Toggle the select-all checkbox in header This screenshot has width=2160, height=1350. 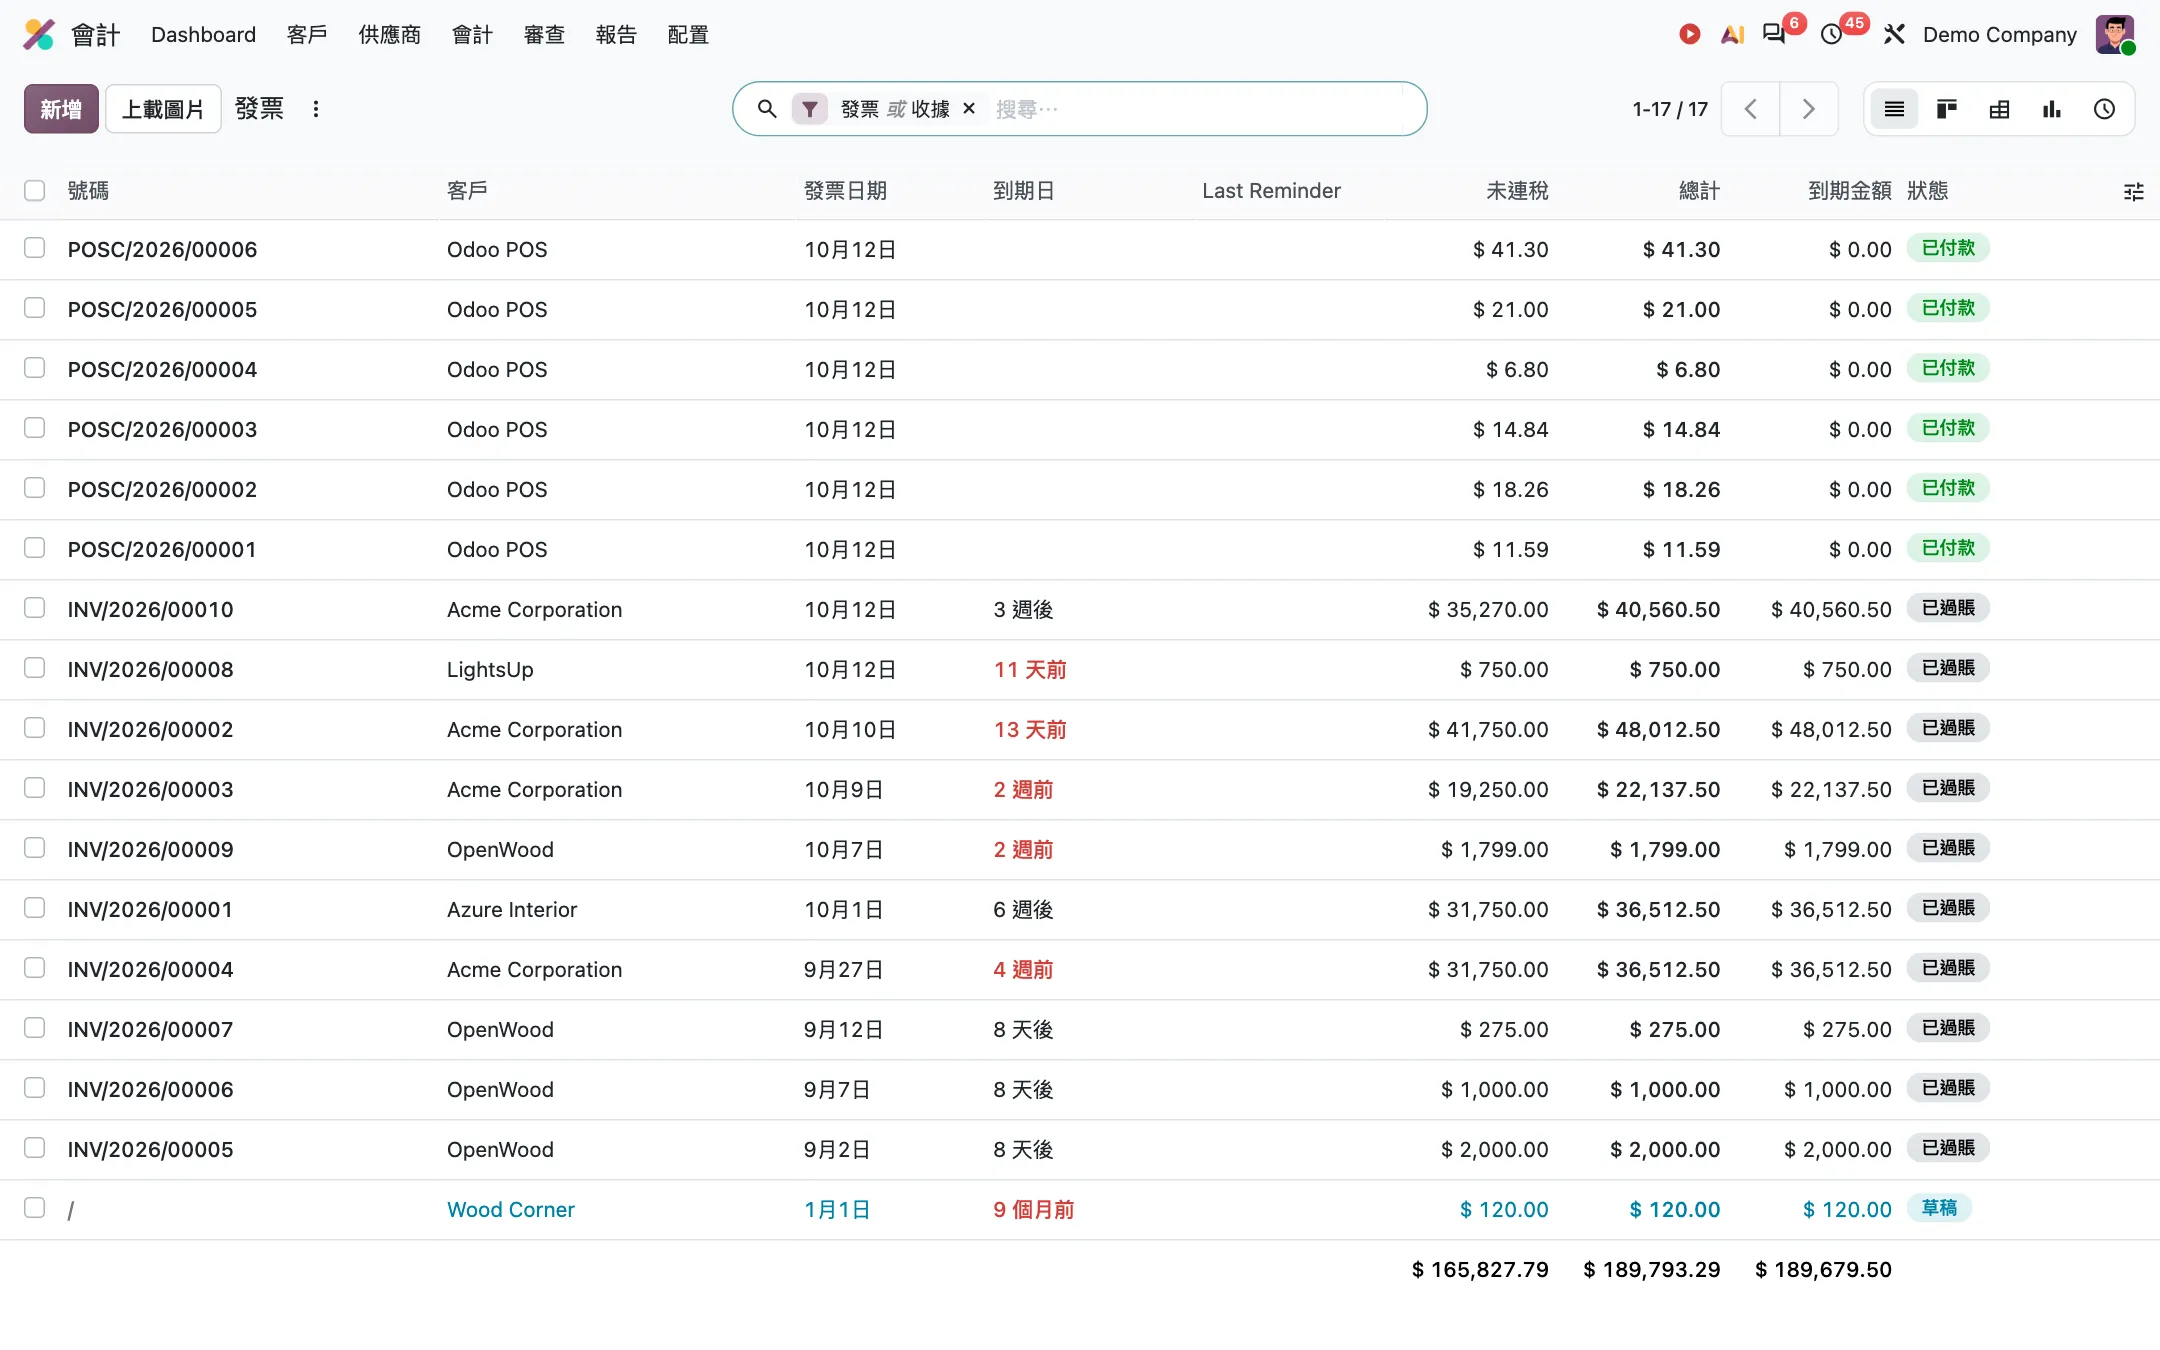[x=35, y=190]
